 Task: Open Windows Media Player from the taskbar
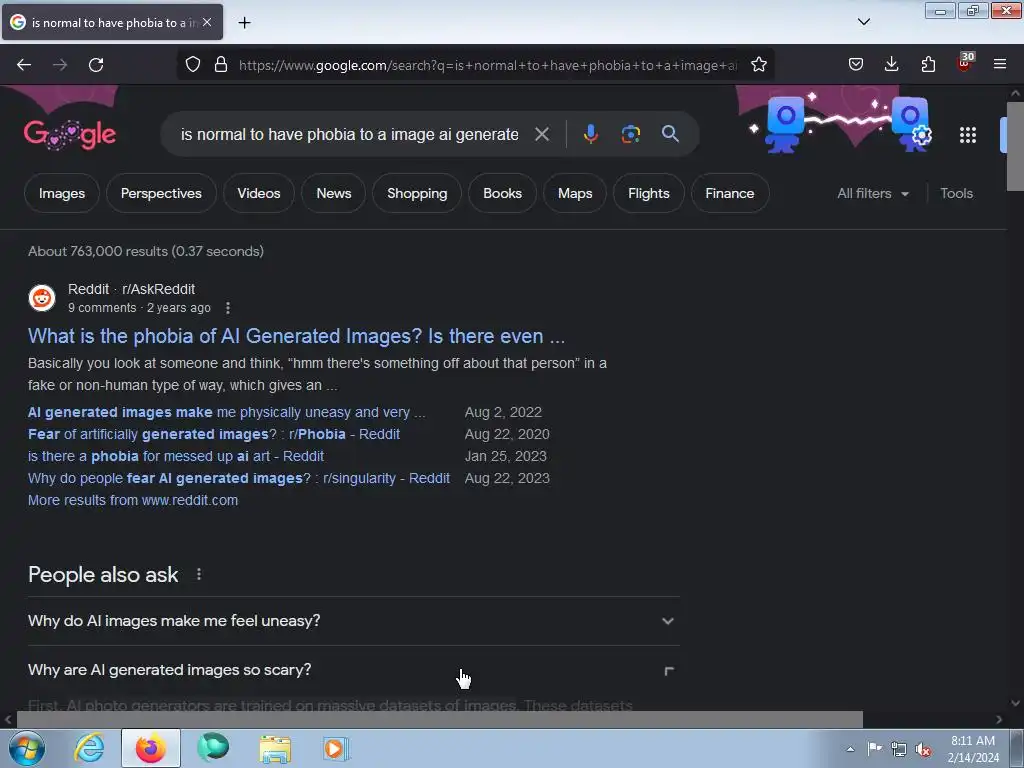tap(336, 748)
